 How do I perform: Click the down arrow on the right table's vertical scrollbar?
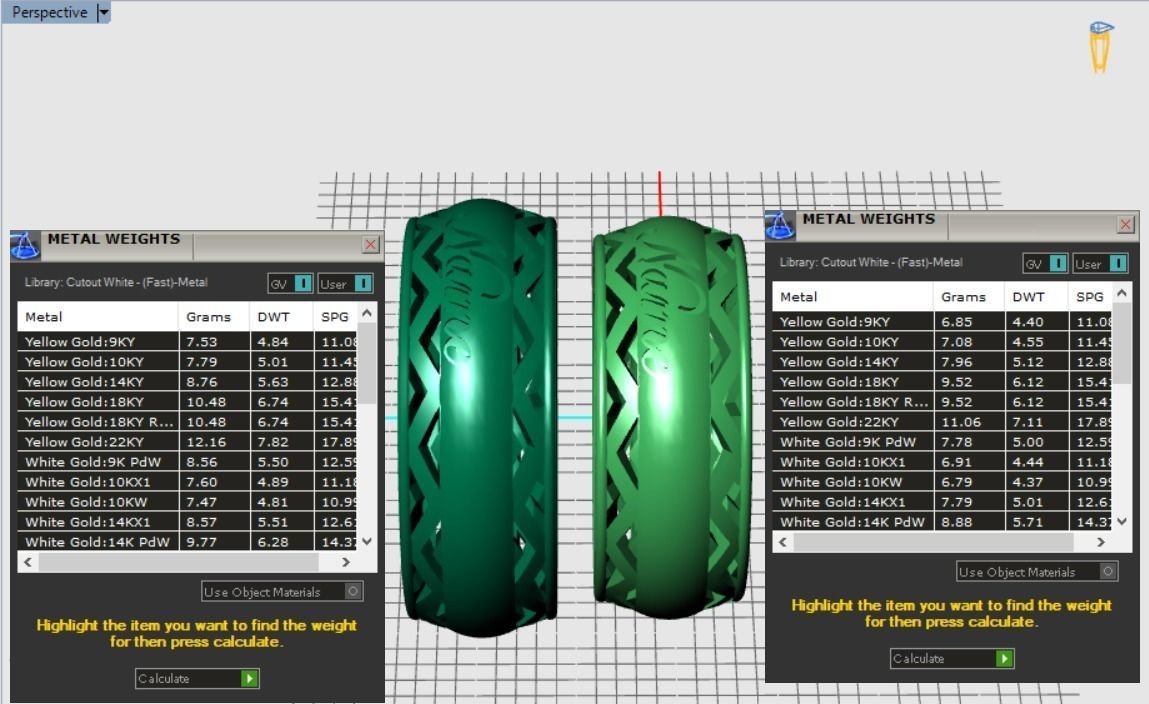coord(1122,522)
